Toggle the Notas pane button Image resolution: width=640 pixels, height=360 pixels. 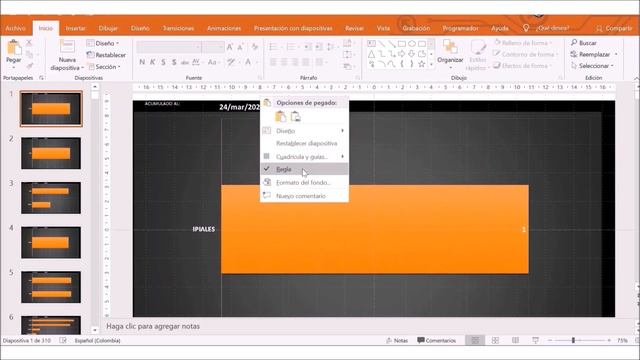coord(397,340)
